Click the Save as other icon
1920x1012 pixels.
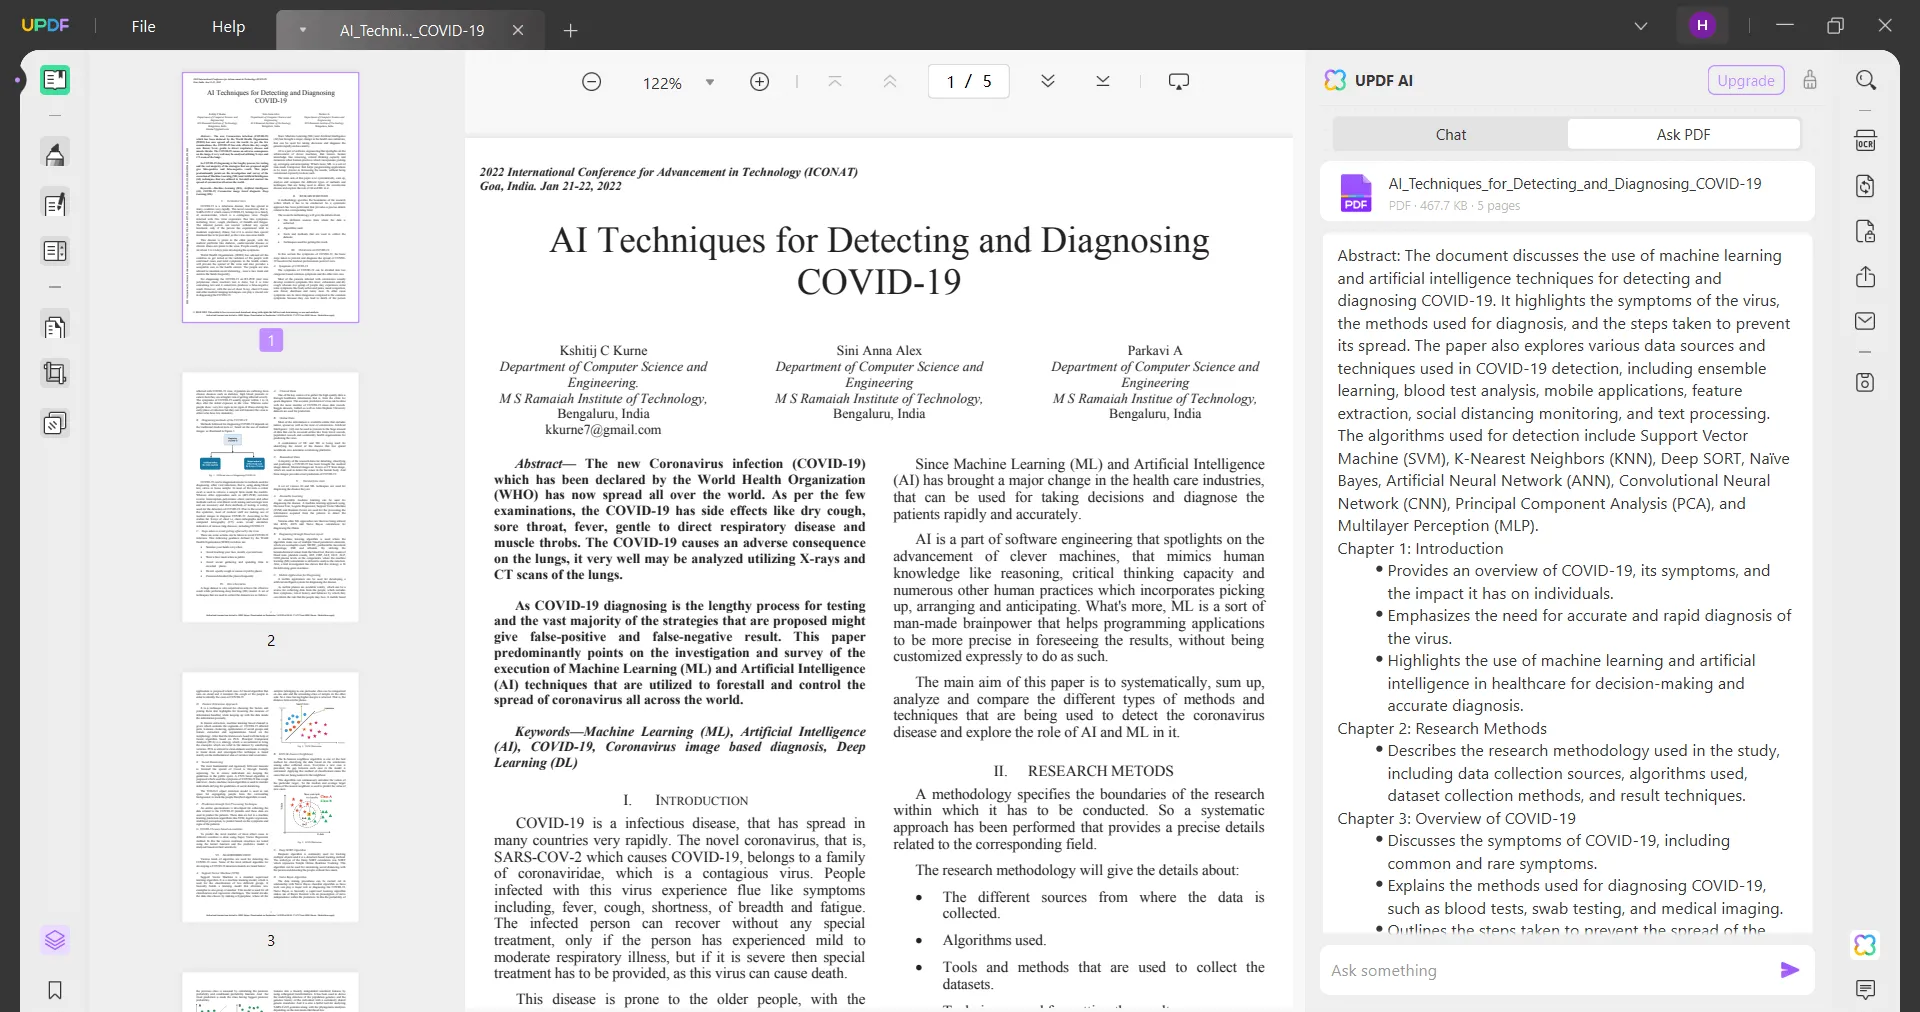tap(1866, 383)
